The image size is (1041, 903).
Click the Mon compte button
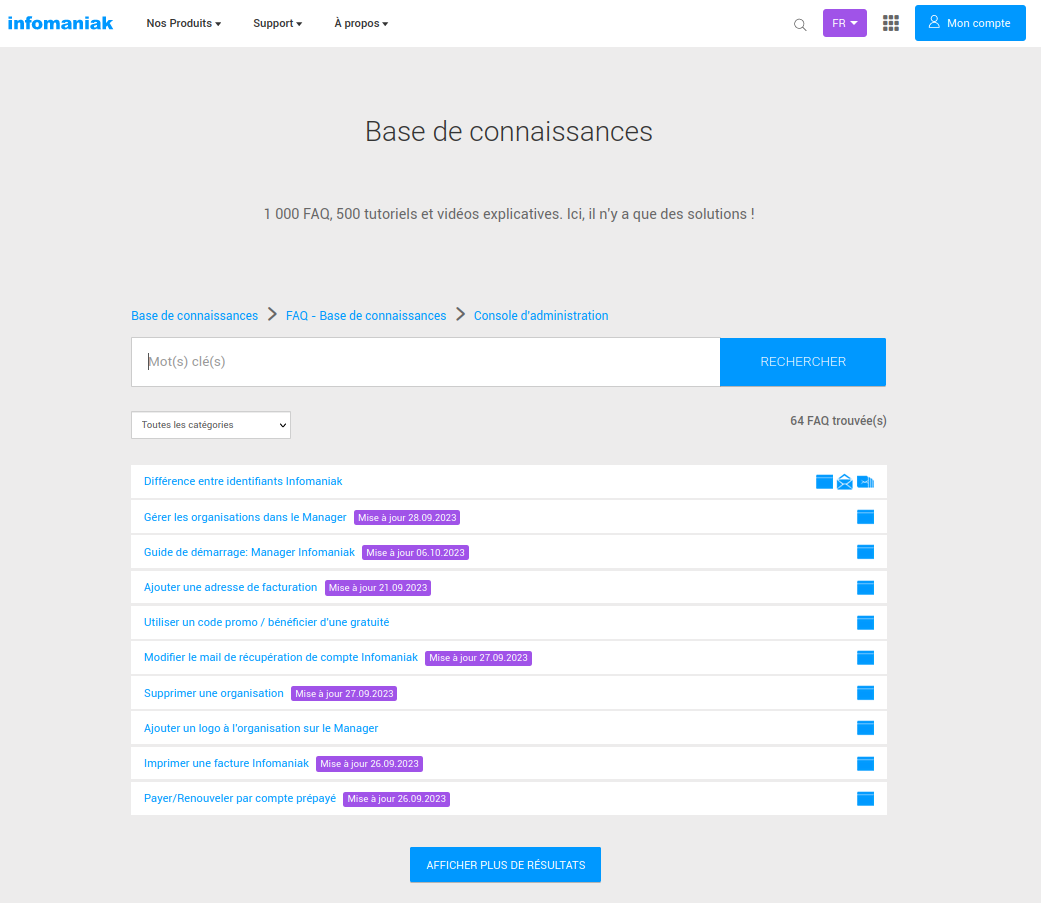coord(970,23)
